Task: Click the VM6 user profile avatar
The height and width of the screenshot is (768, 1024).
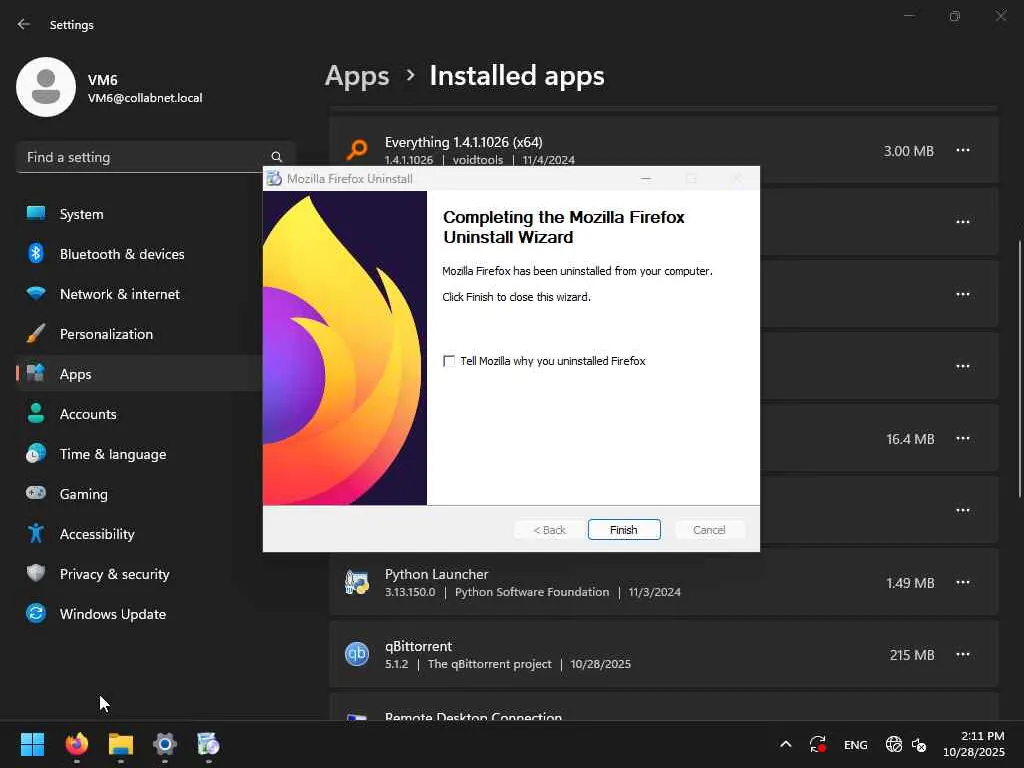Action: coord(46,87)
